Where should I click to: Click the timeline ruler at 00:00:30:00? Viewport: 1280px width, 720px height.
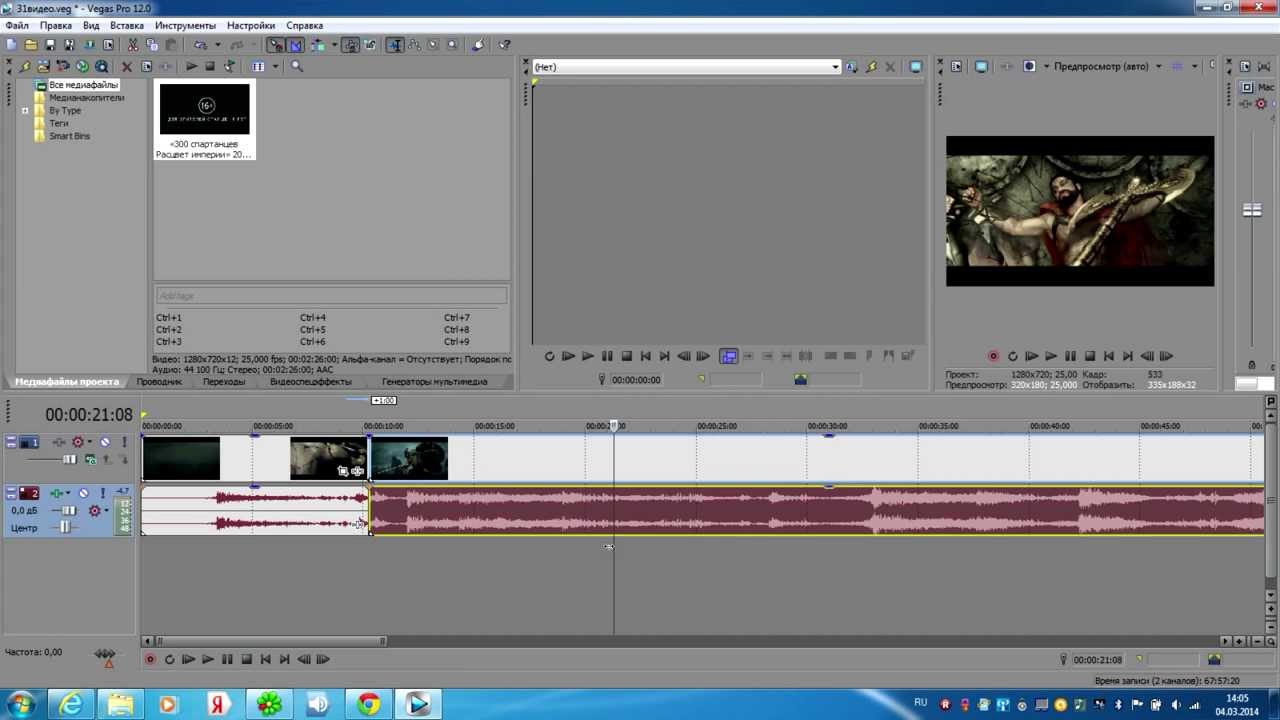(x=827, y=426)
